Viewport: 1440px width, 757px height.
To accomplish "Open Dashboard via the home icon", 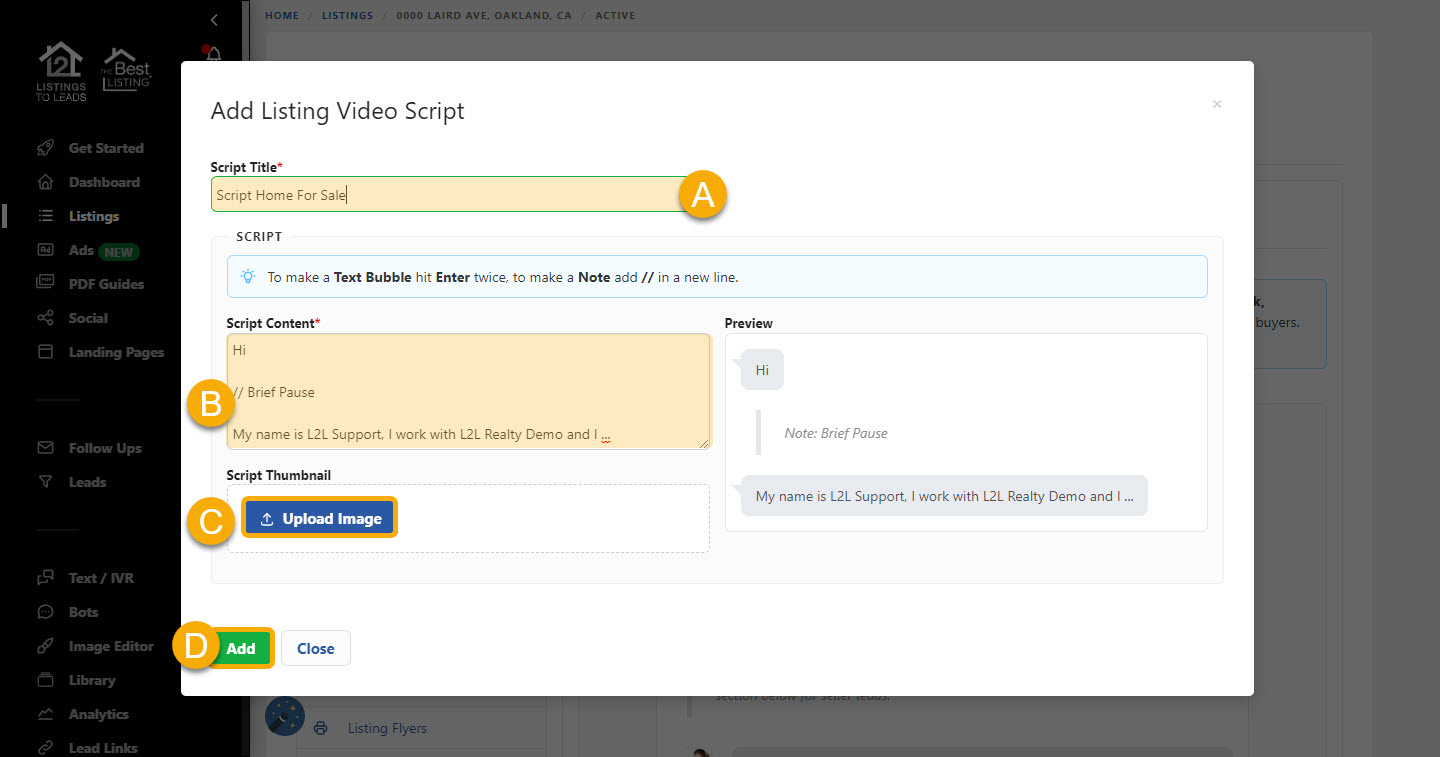I will pyautogui.click(x=45, y=182).
